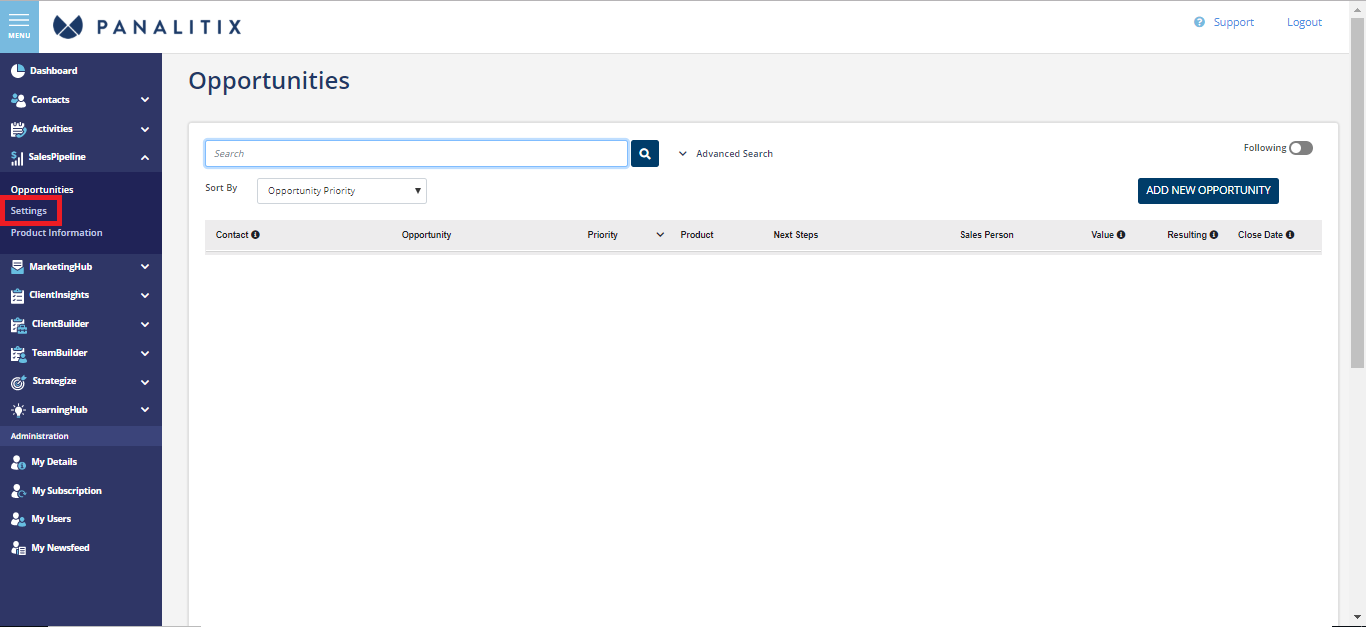
Task: Click the Value column info icon
Action: point(1121,235)
